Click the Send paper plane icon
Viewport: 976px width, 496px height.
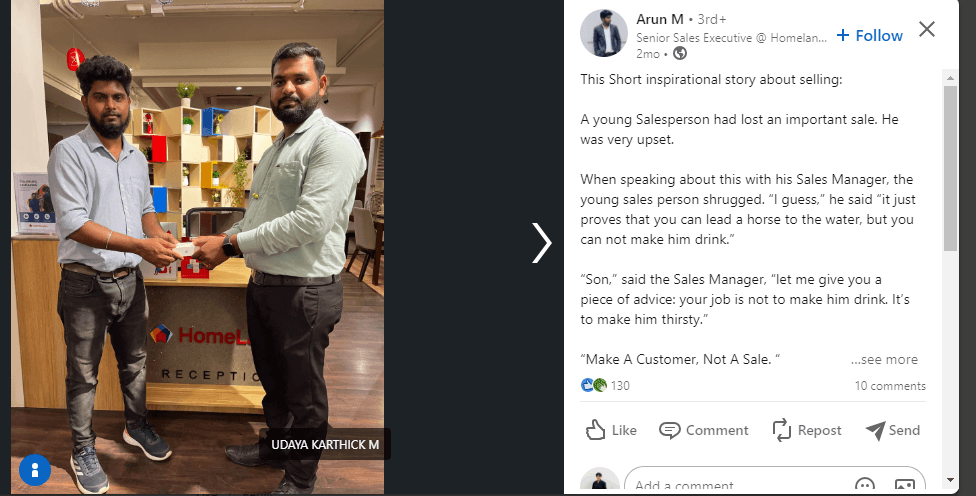point(875,430)
